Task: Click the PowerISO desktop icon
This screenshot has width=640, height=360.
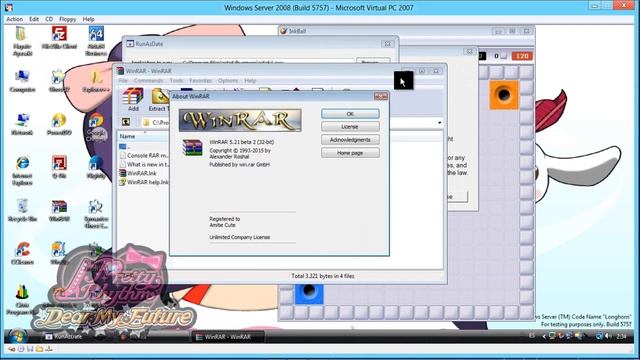Action: (x=59, y=124)
